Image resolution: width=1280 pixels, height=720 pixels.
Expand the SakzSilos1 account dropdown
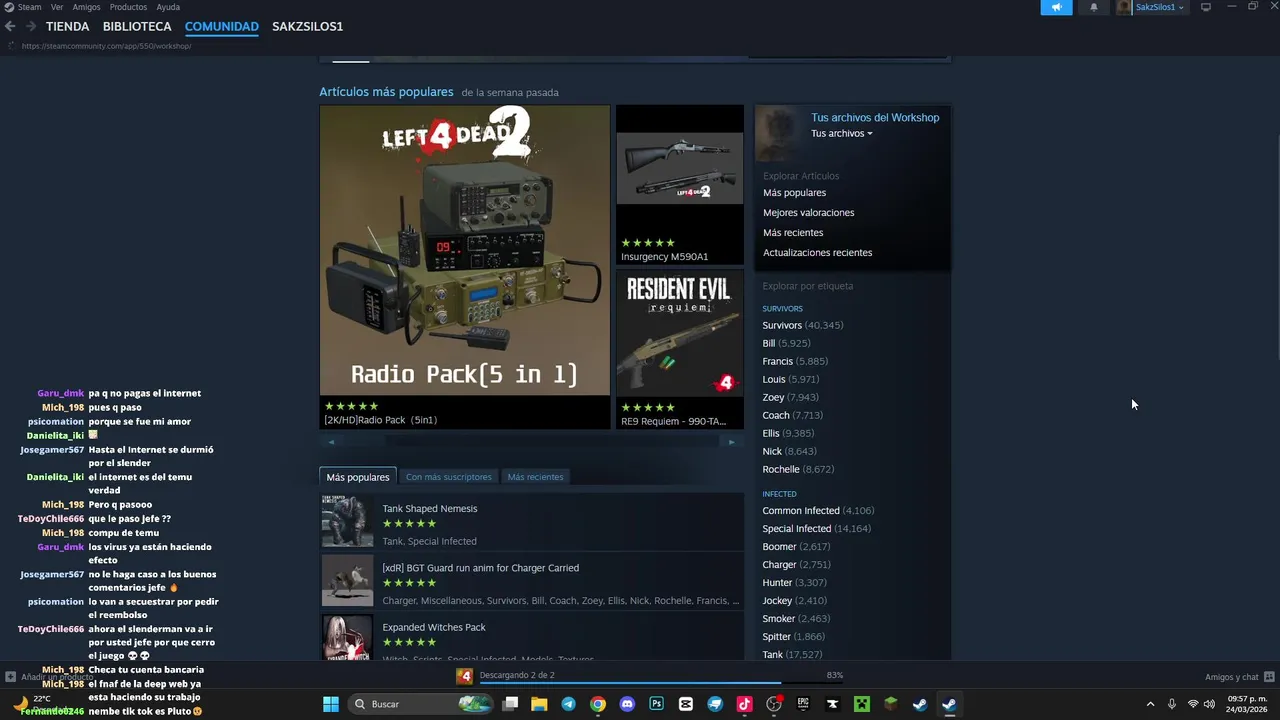point(1181,8)
